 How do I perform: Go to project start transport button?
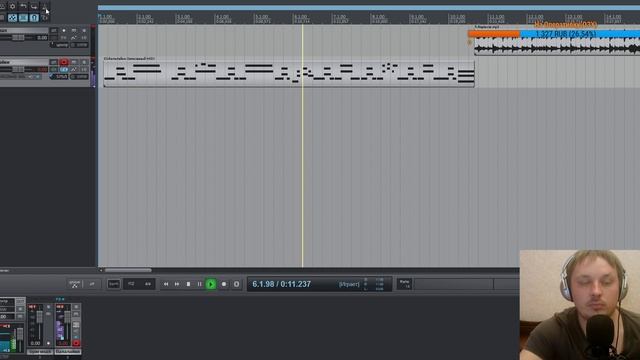[166, 284]
